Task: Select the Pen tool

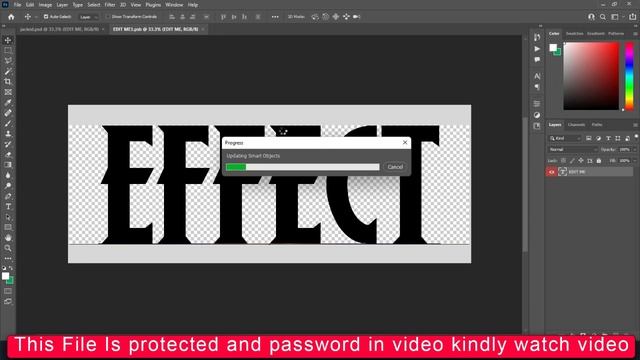Action: (8, 196)
